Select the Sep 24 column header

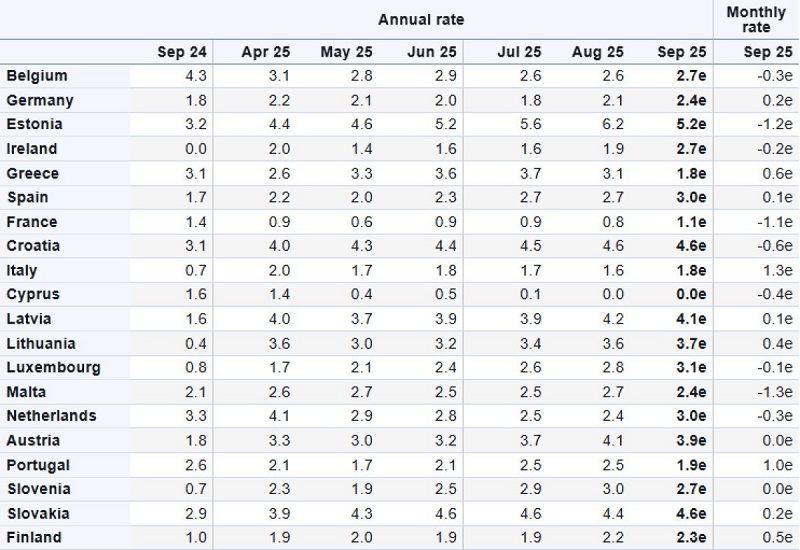(x=181, y=52)
